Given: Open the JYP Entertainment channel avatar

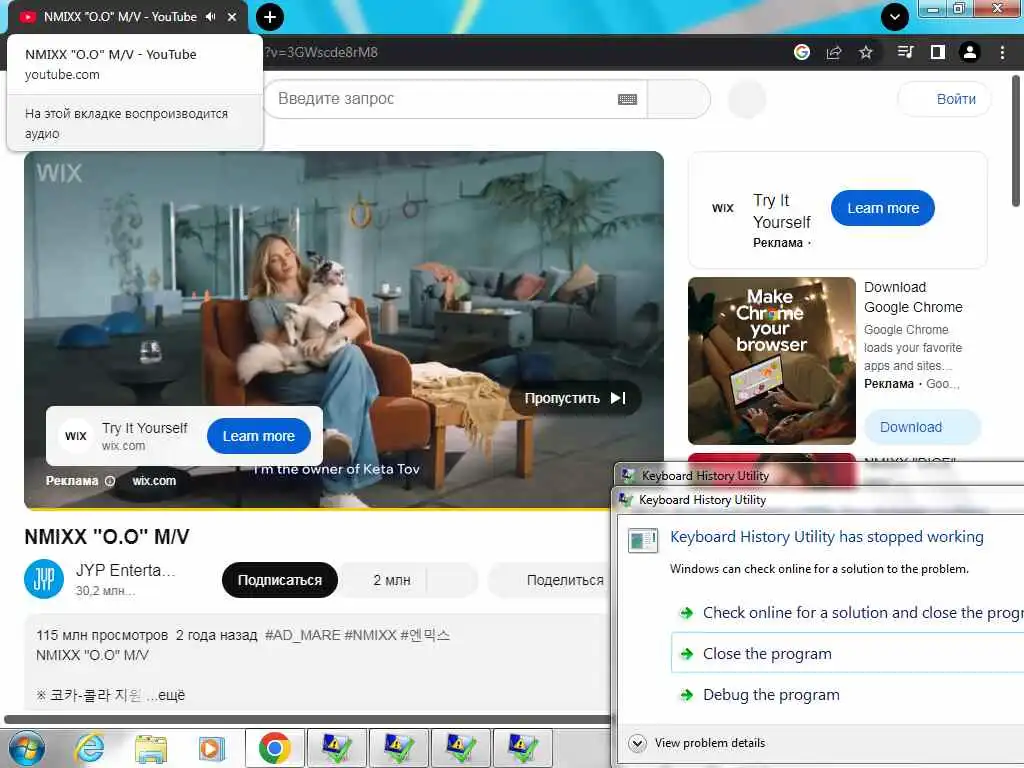Looking at the screenshot, I should 44,579.
